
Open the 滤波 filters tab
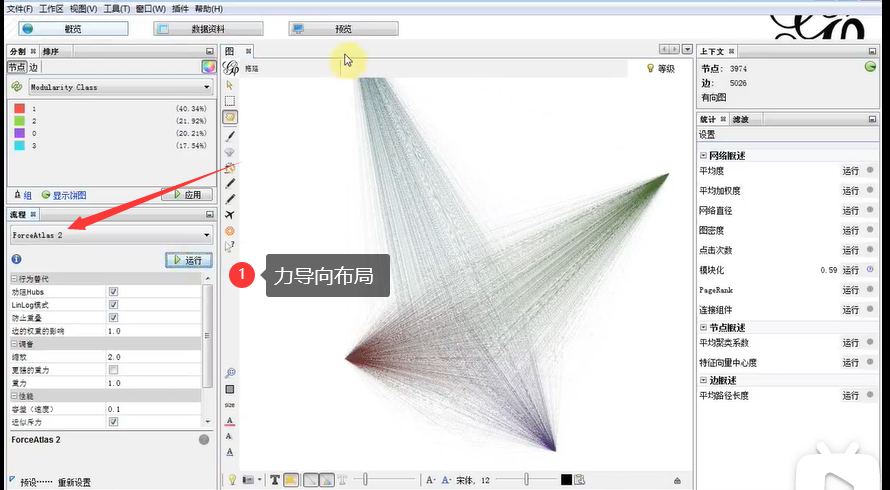pyautogui.click(x=740, y=119)
